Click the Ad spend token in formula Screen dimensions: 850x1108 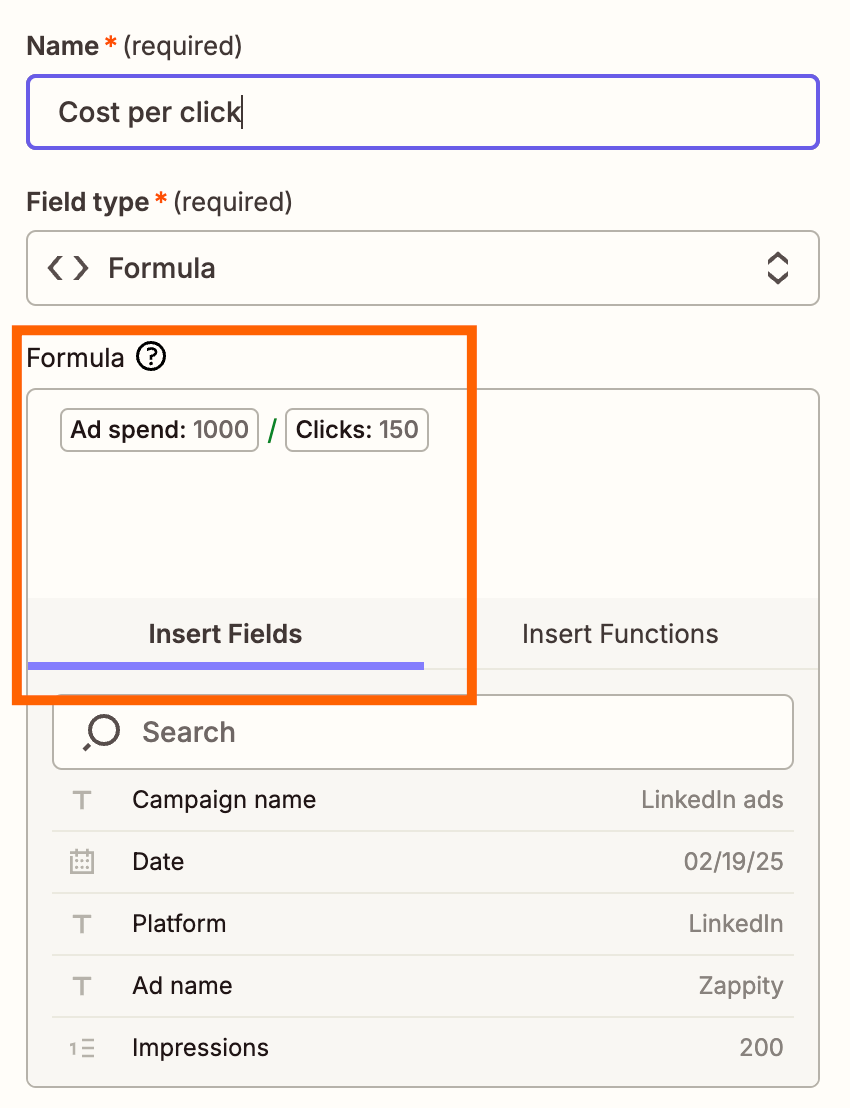160,430
